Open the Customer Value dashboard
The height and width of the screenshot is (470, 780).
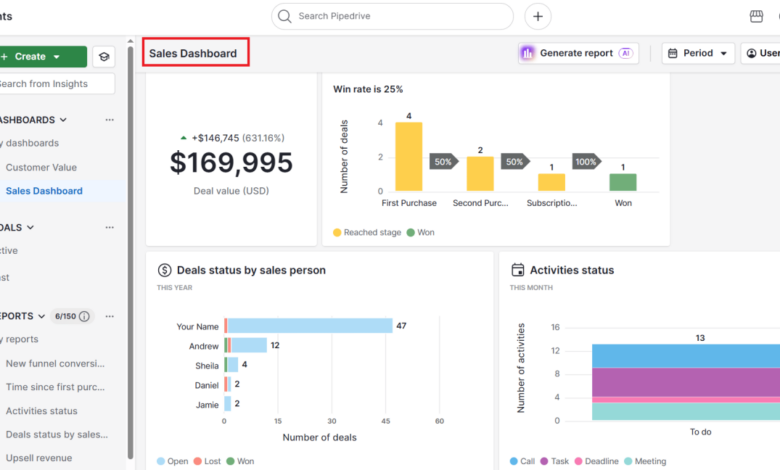(x=41, y=168)
